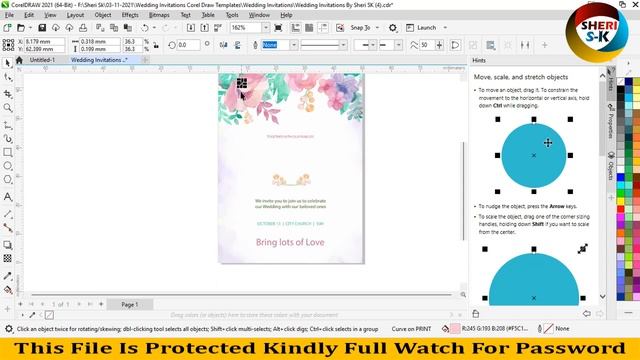Open the Launch dropdown

pyautogui.click(x=445, y=28)
